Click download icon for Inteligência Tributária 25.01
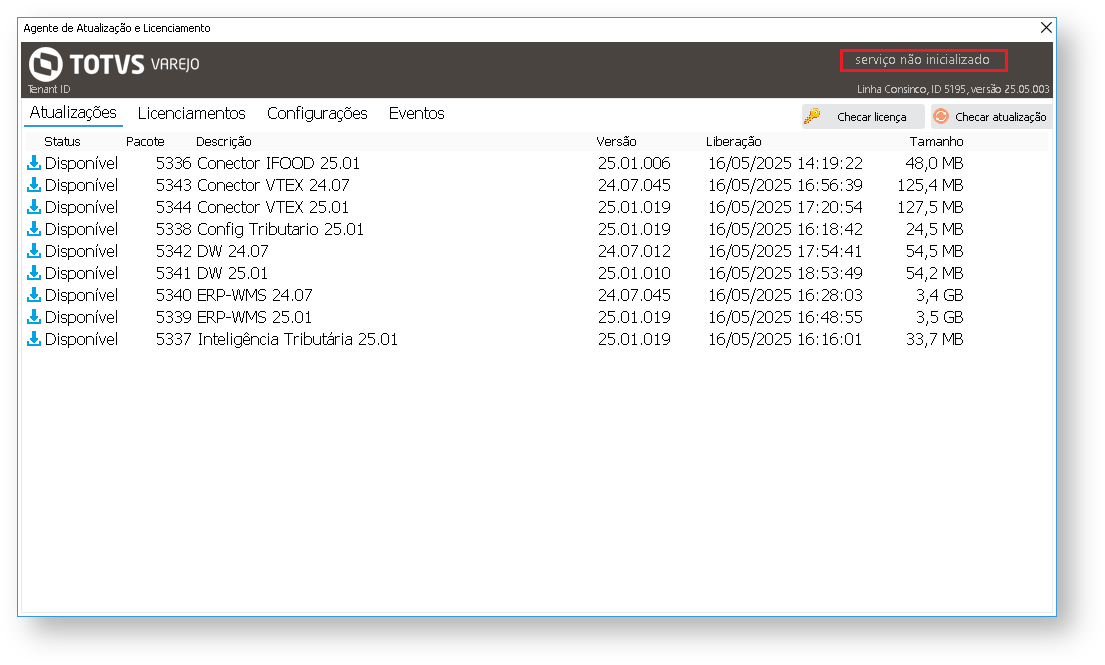Viewport: 1105px width, 665px height. point(34,339)
